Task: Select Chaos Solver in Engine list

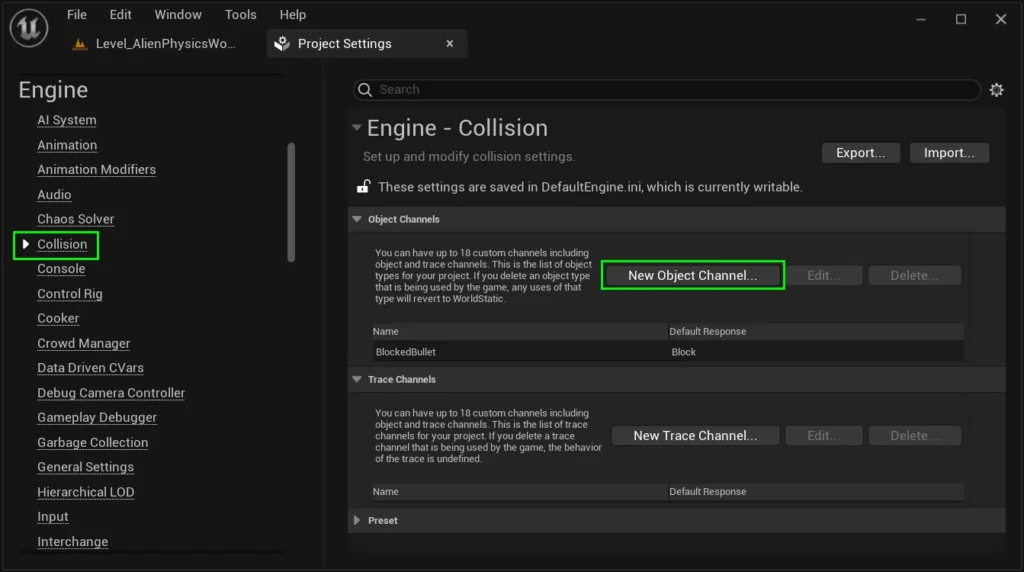Action: 76,219
